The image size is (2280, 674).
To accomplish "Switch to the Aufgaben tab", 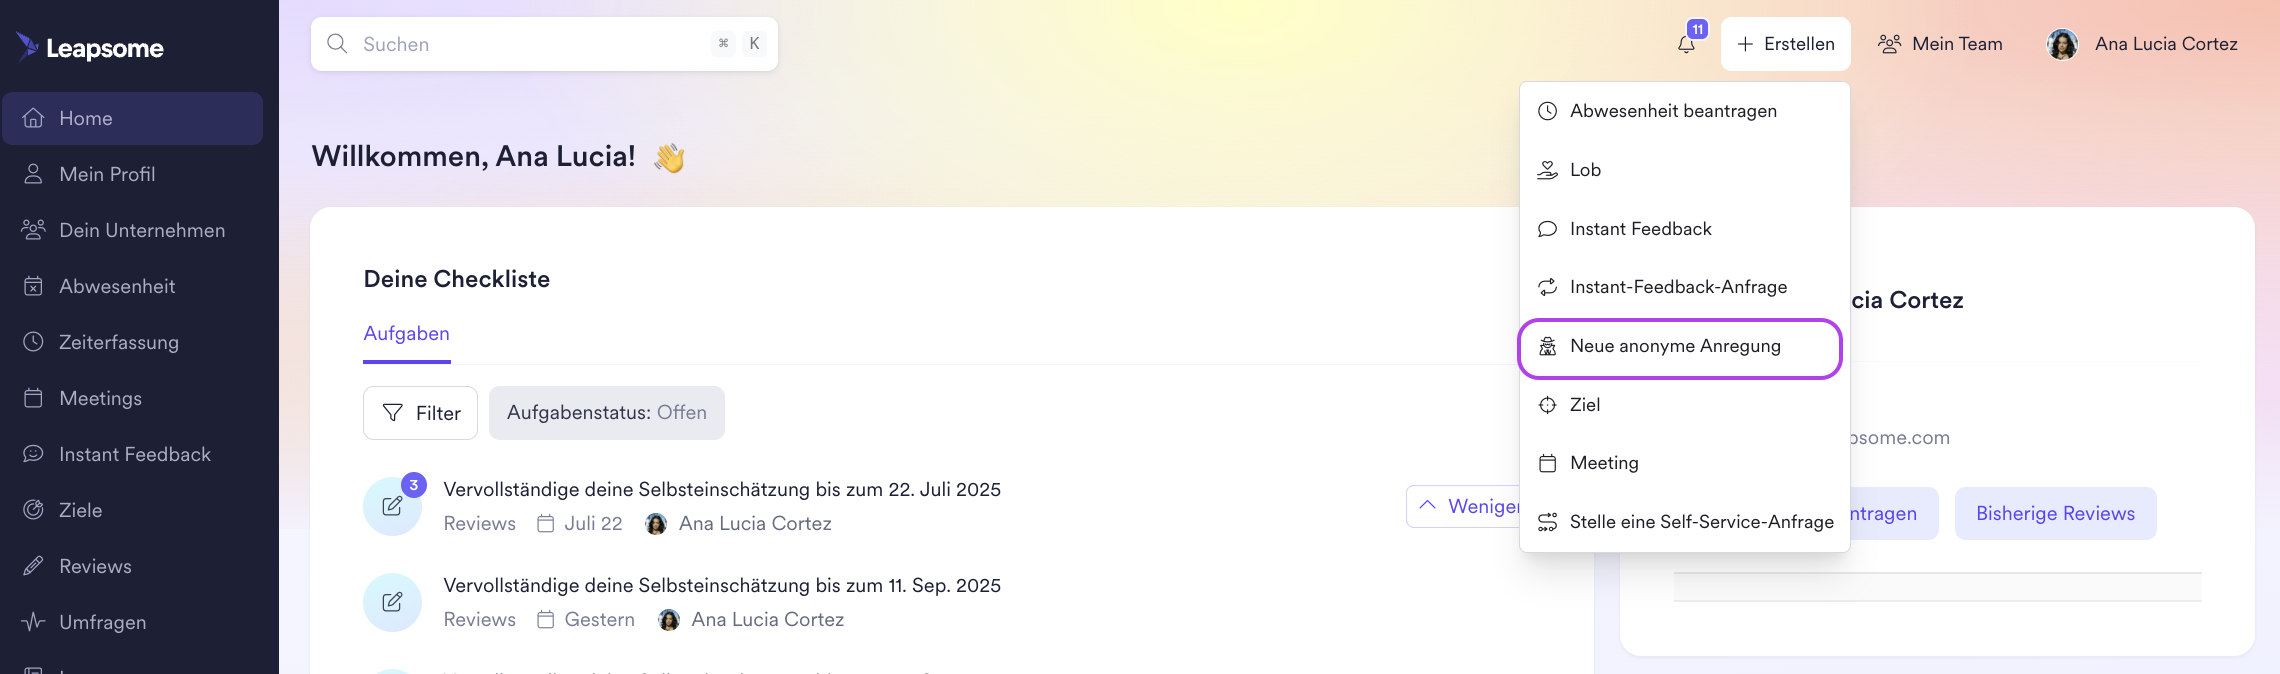I will (x=406, y=334).
